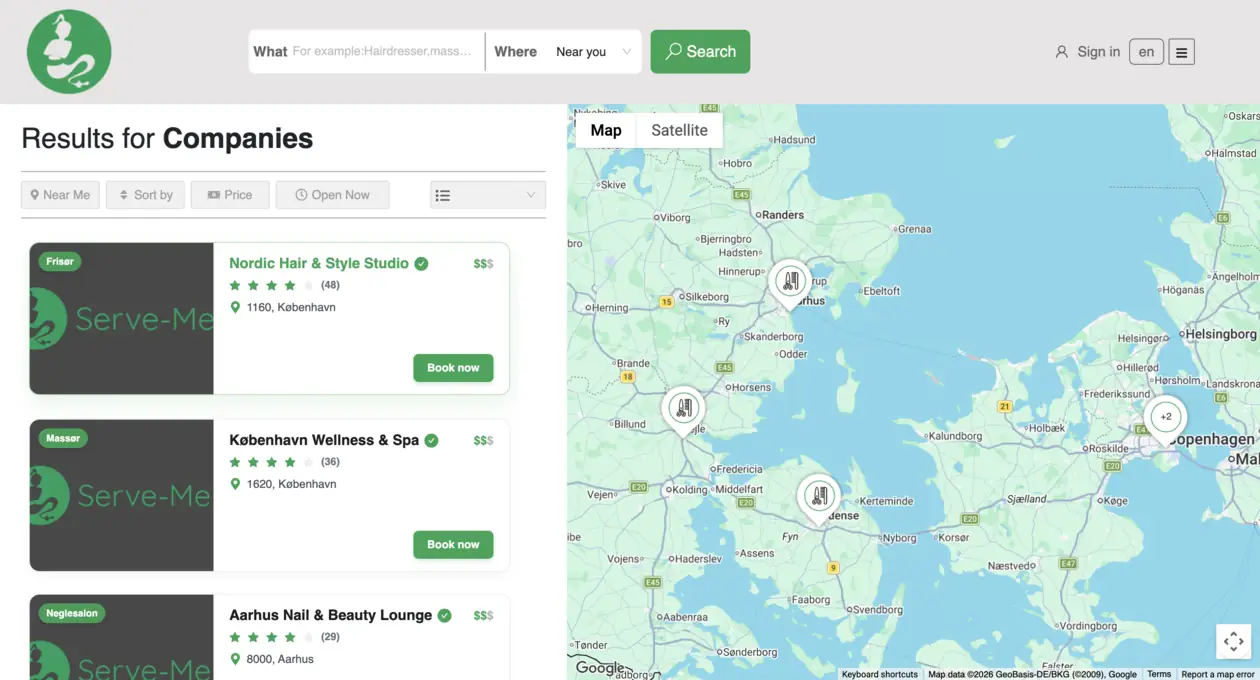The image size is (1260, 680).
Task: Open Aarhus Nail & Beauty Lounge listing
Action: tap(331, 615)
